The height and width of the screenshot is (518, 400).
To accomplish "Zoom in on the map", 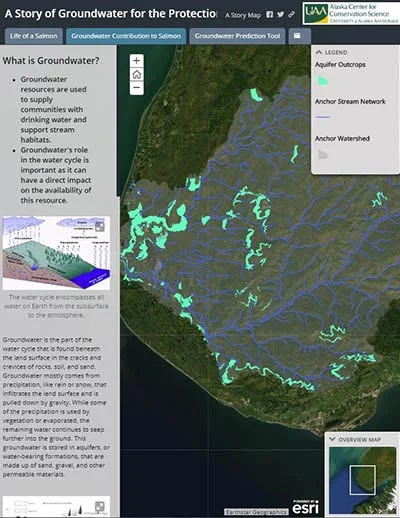I will click(136, 61).
